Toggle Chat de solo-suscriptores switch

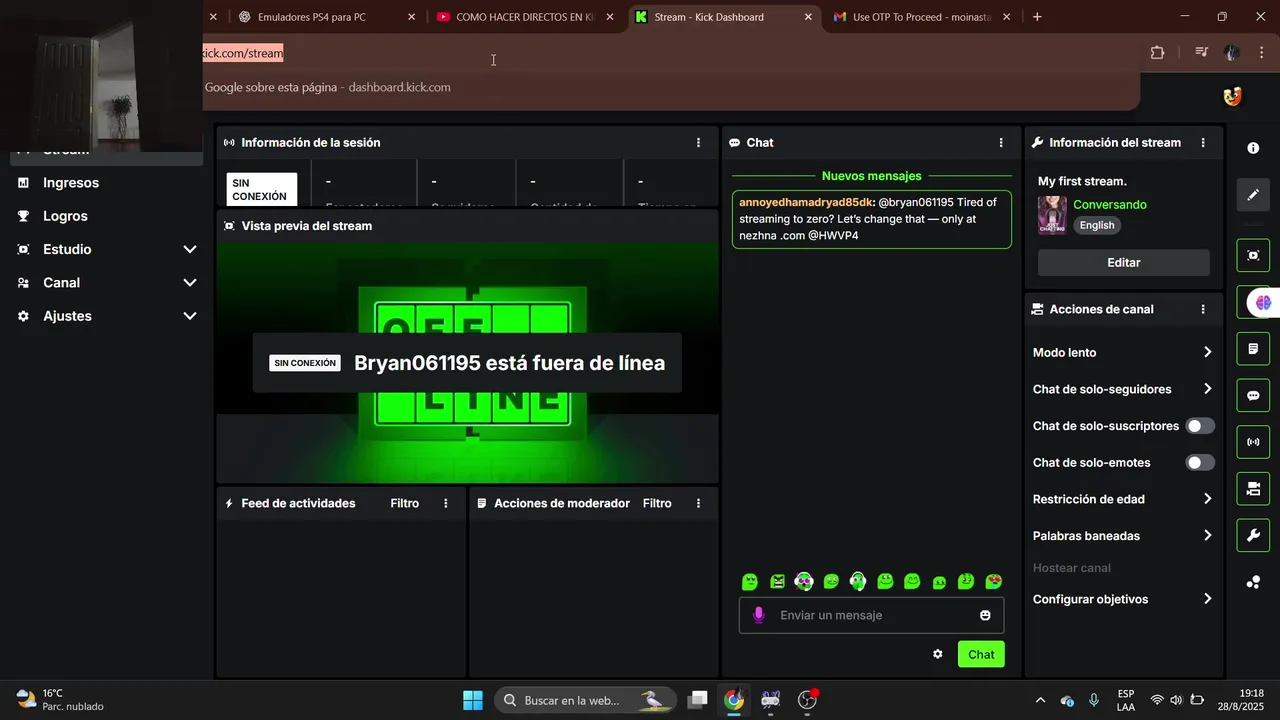coord(1200,426)
